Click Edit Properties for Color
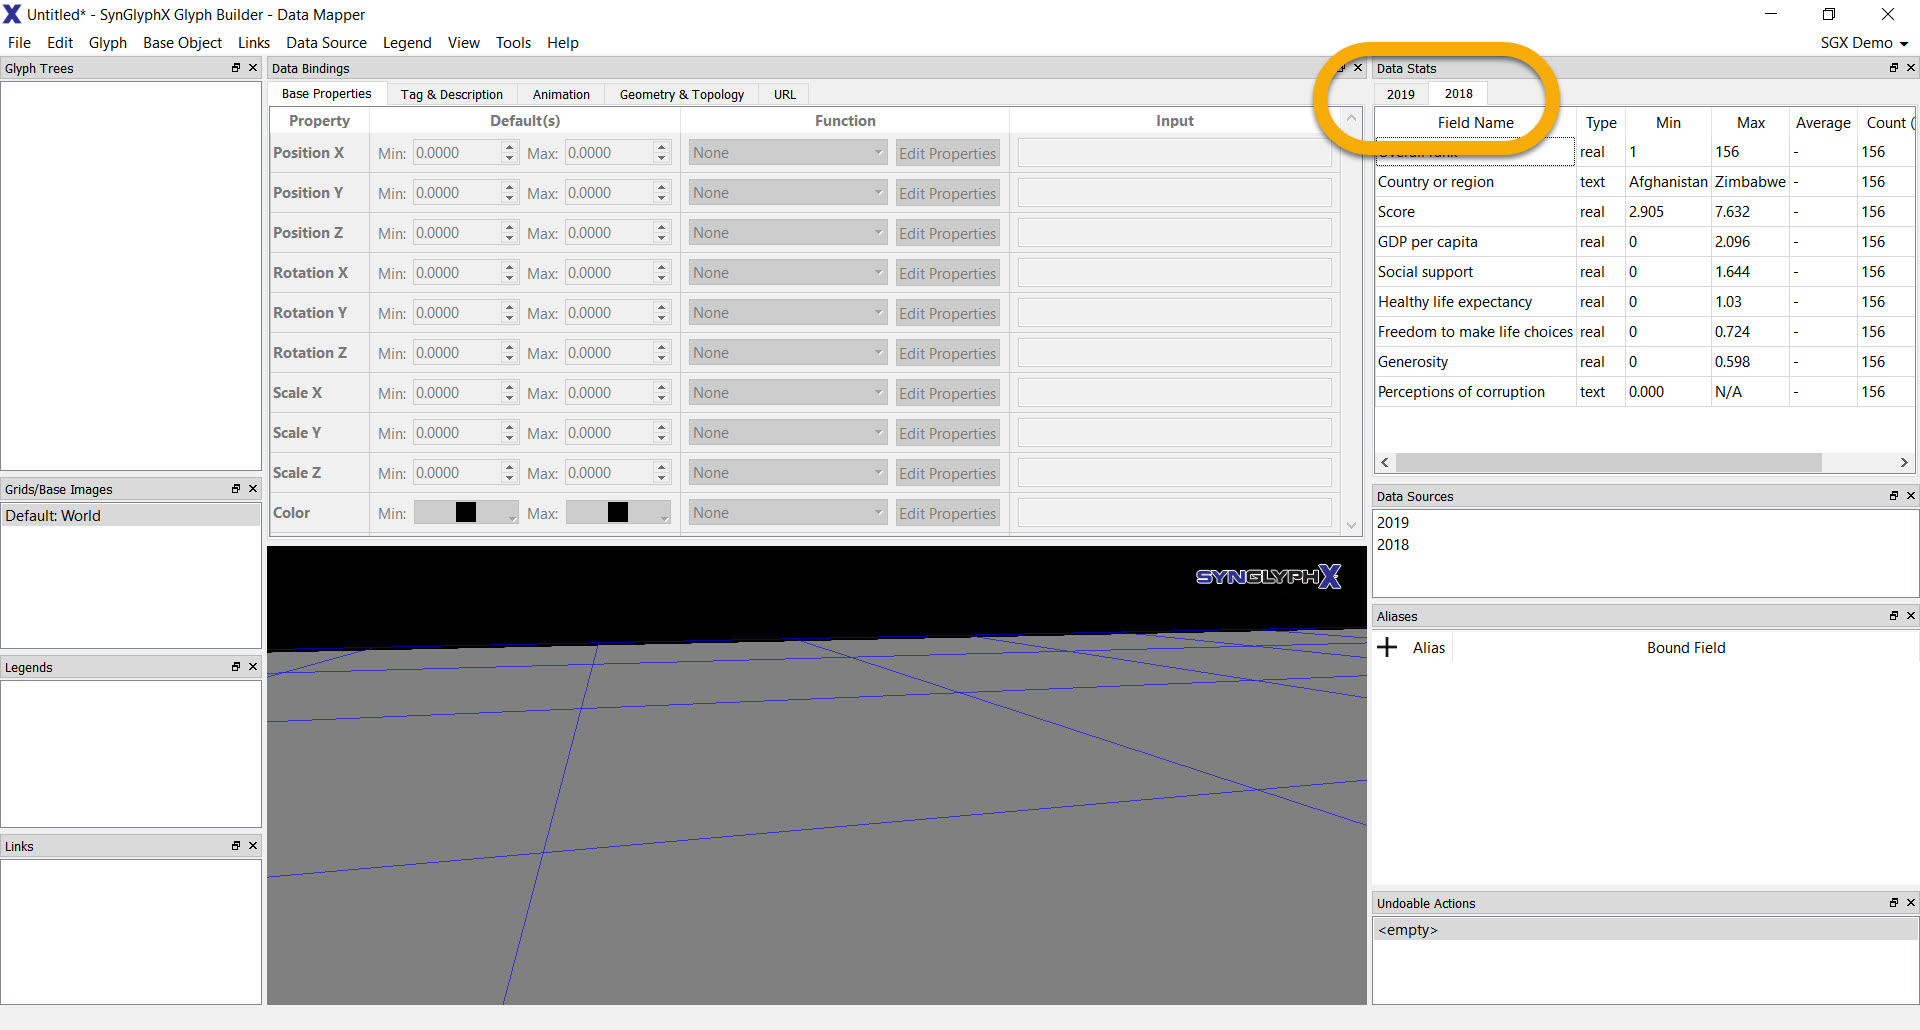The width and height of the screenshot is (1920, 1030). pyautogui.click(x=947, y=513)
